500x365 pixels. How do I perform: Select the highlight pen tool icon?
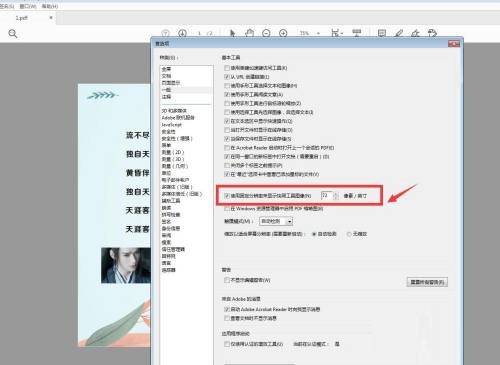pyautogui.click(x=399, y=33)
